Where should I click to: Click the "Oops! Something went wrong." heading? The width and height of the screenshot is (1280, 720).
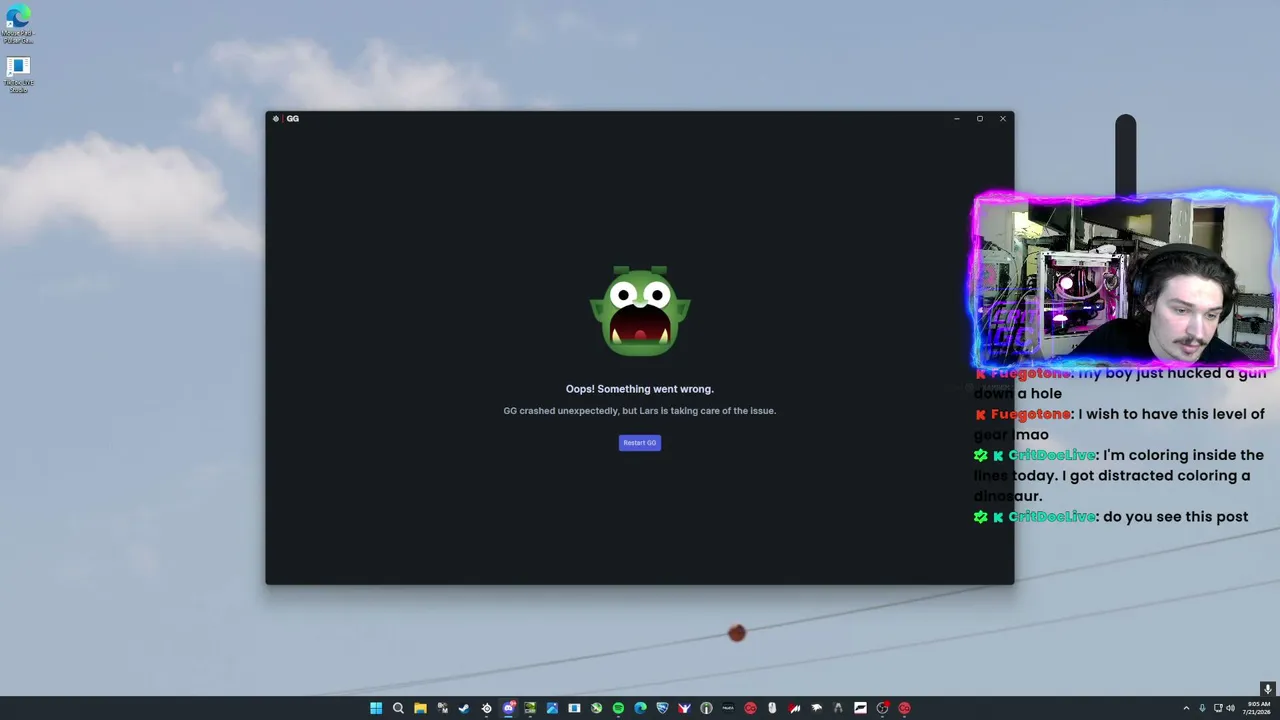(640, 389)
